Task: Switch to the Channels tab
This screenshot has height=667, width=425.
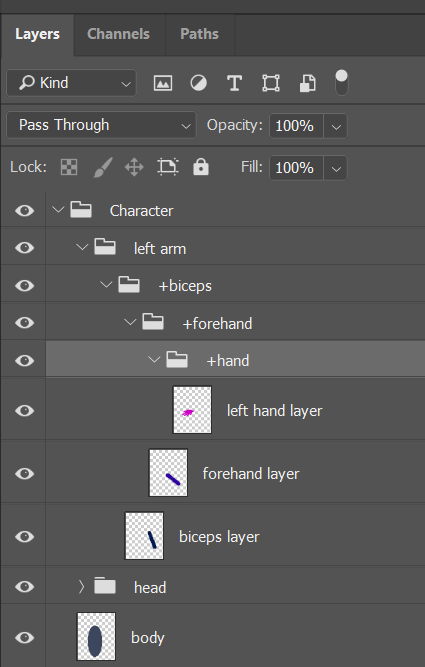Action: pos(118,34)
